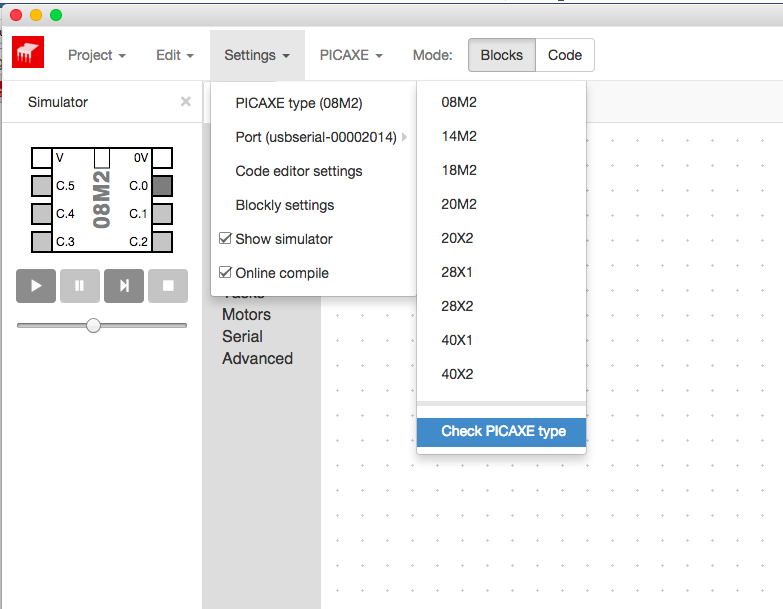Image resolution: width=783 pixels, height=609 pixels.
Task: Select 18M2 chip type
Action: (501, 170)
